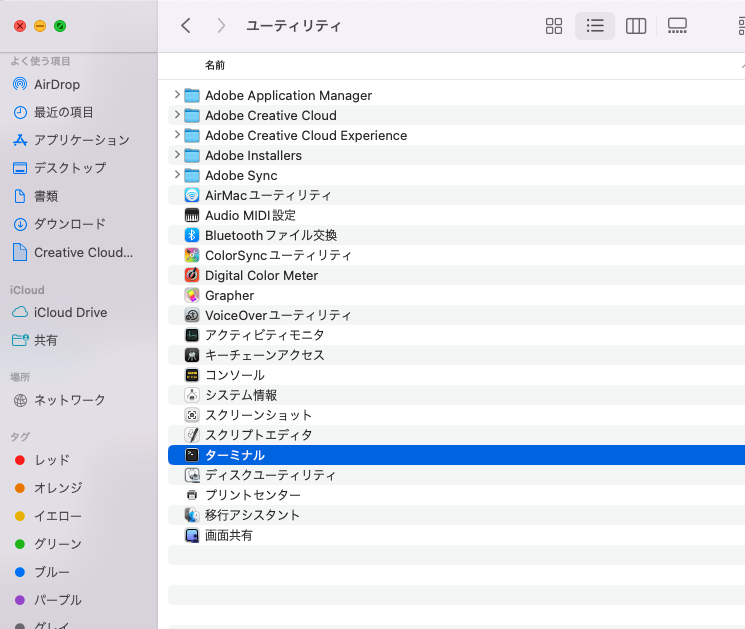
Task: Click the Bluetoothファイル交換 icon
Action: tap(192, 235)
